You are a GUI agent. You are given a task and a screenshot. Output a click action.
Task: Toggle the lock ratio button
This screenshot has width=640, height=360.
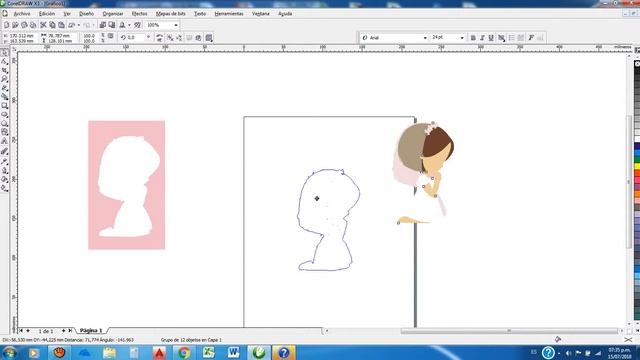pyautogui.click(x=110, y=36)
